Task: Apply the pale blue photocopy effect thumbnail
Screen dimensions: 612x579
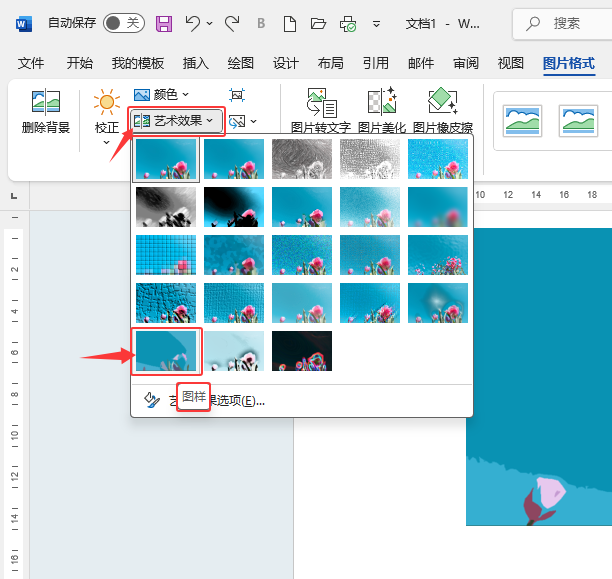Action: tap(234, 351)
